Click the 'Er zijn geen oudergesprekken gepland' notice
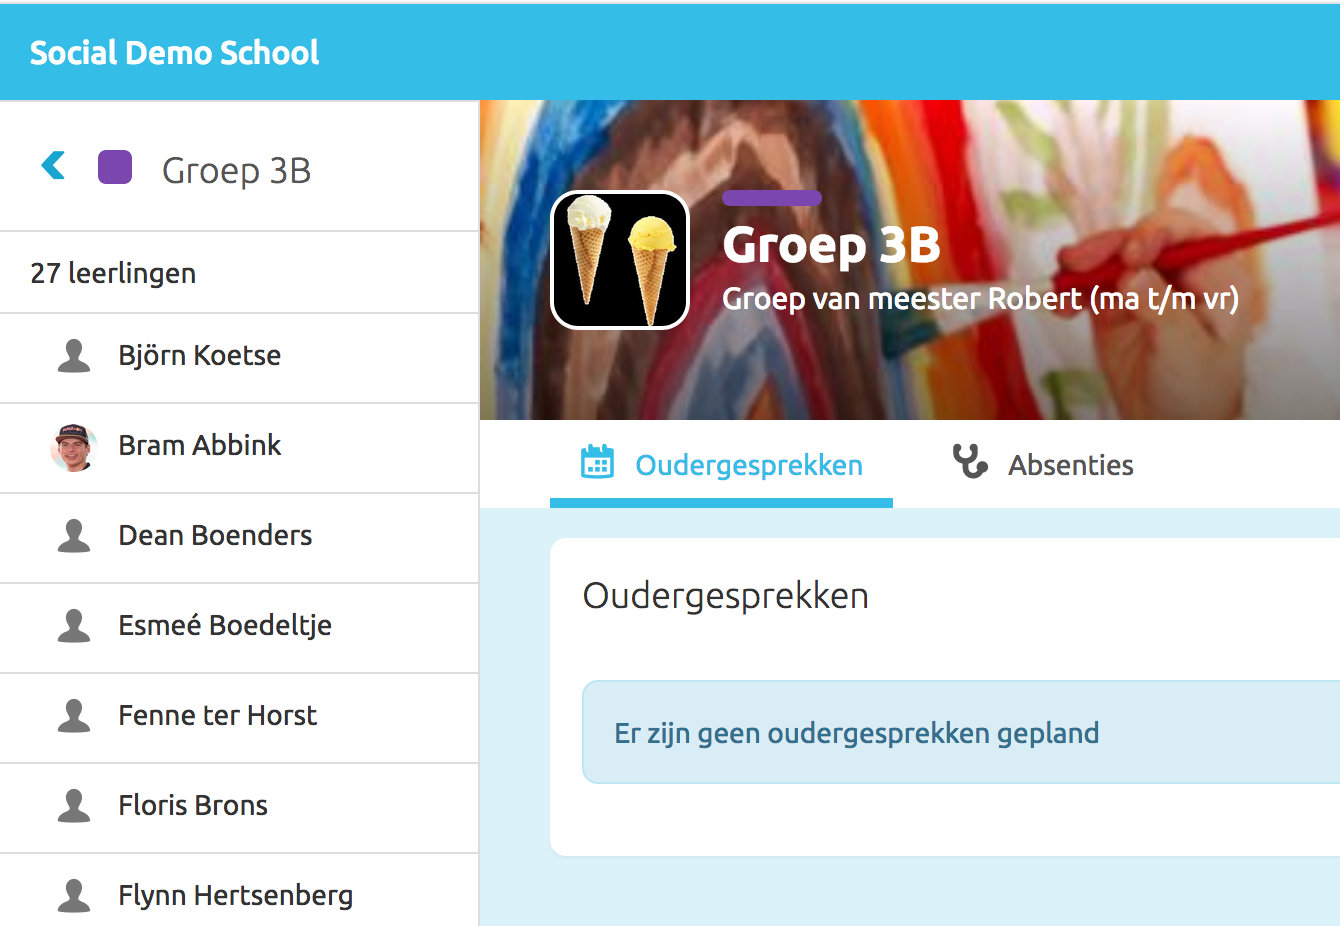The width and height of the screenshot is (1340, 926). (856, 733)
